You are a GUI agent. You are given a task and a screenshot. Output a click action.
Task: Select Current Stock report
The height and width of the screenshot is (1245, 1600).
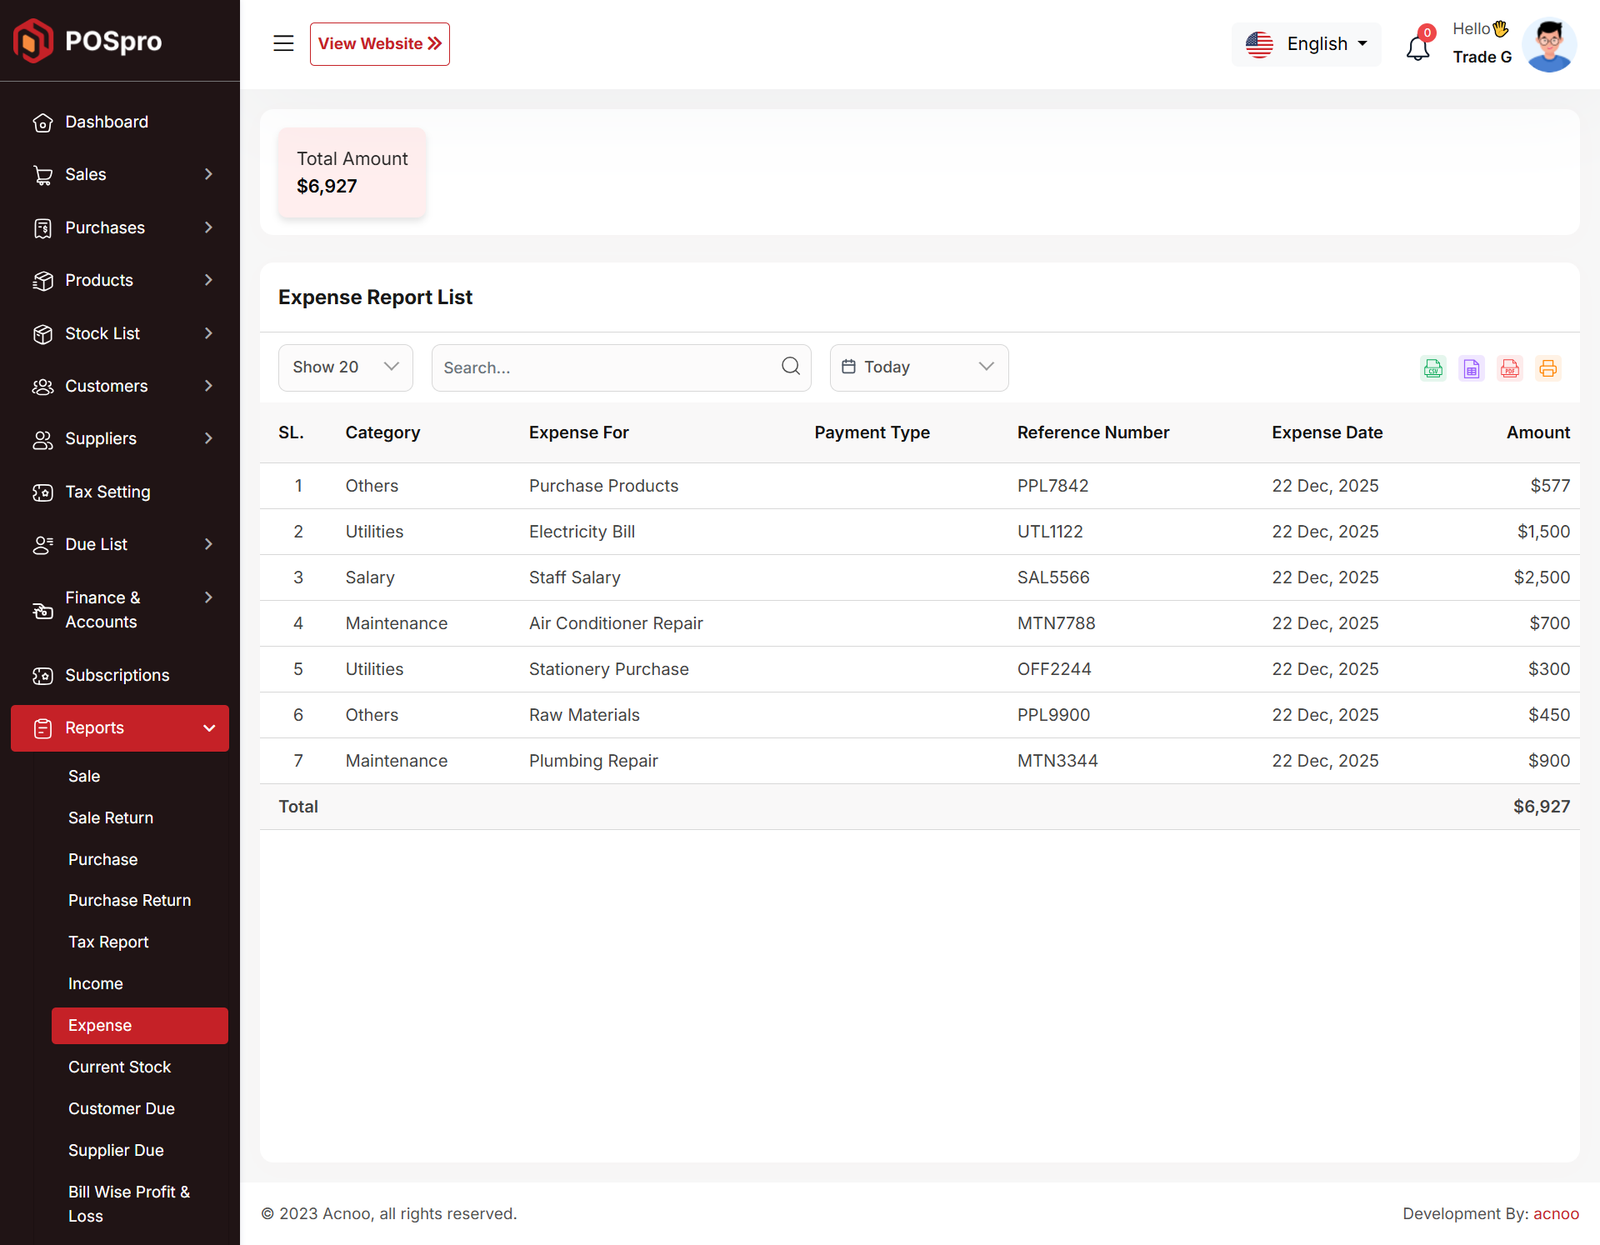(119, 1067)
